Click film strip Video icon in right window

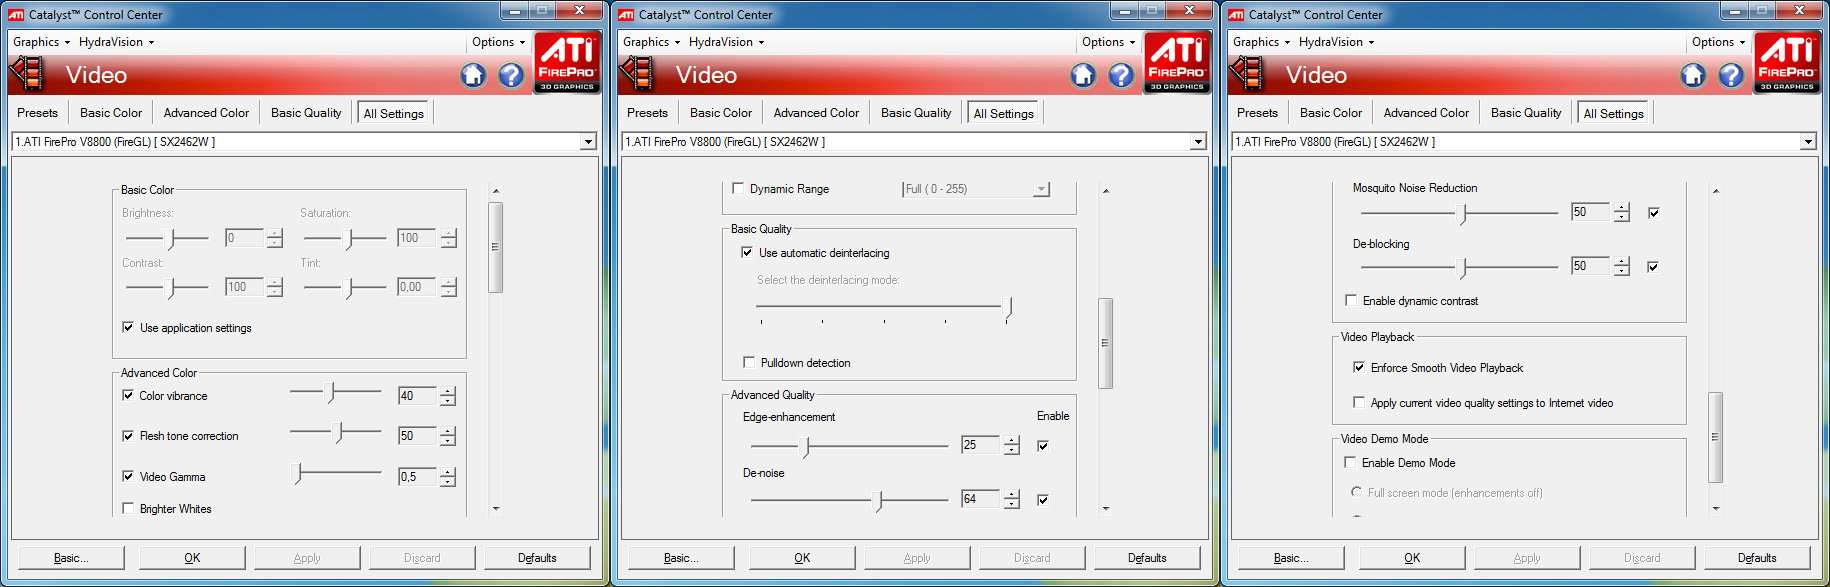point(1247,74)
